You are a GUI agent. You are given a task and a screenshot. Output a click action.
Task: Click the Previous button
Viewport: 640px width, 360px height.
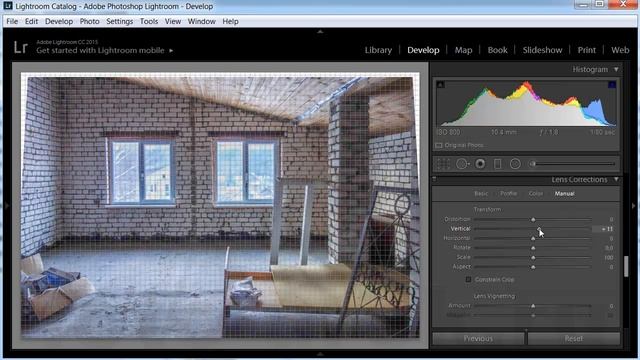[478, 338]
